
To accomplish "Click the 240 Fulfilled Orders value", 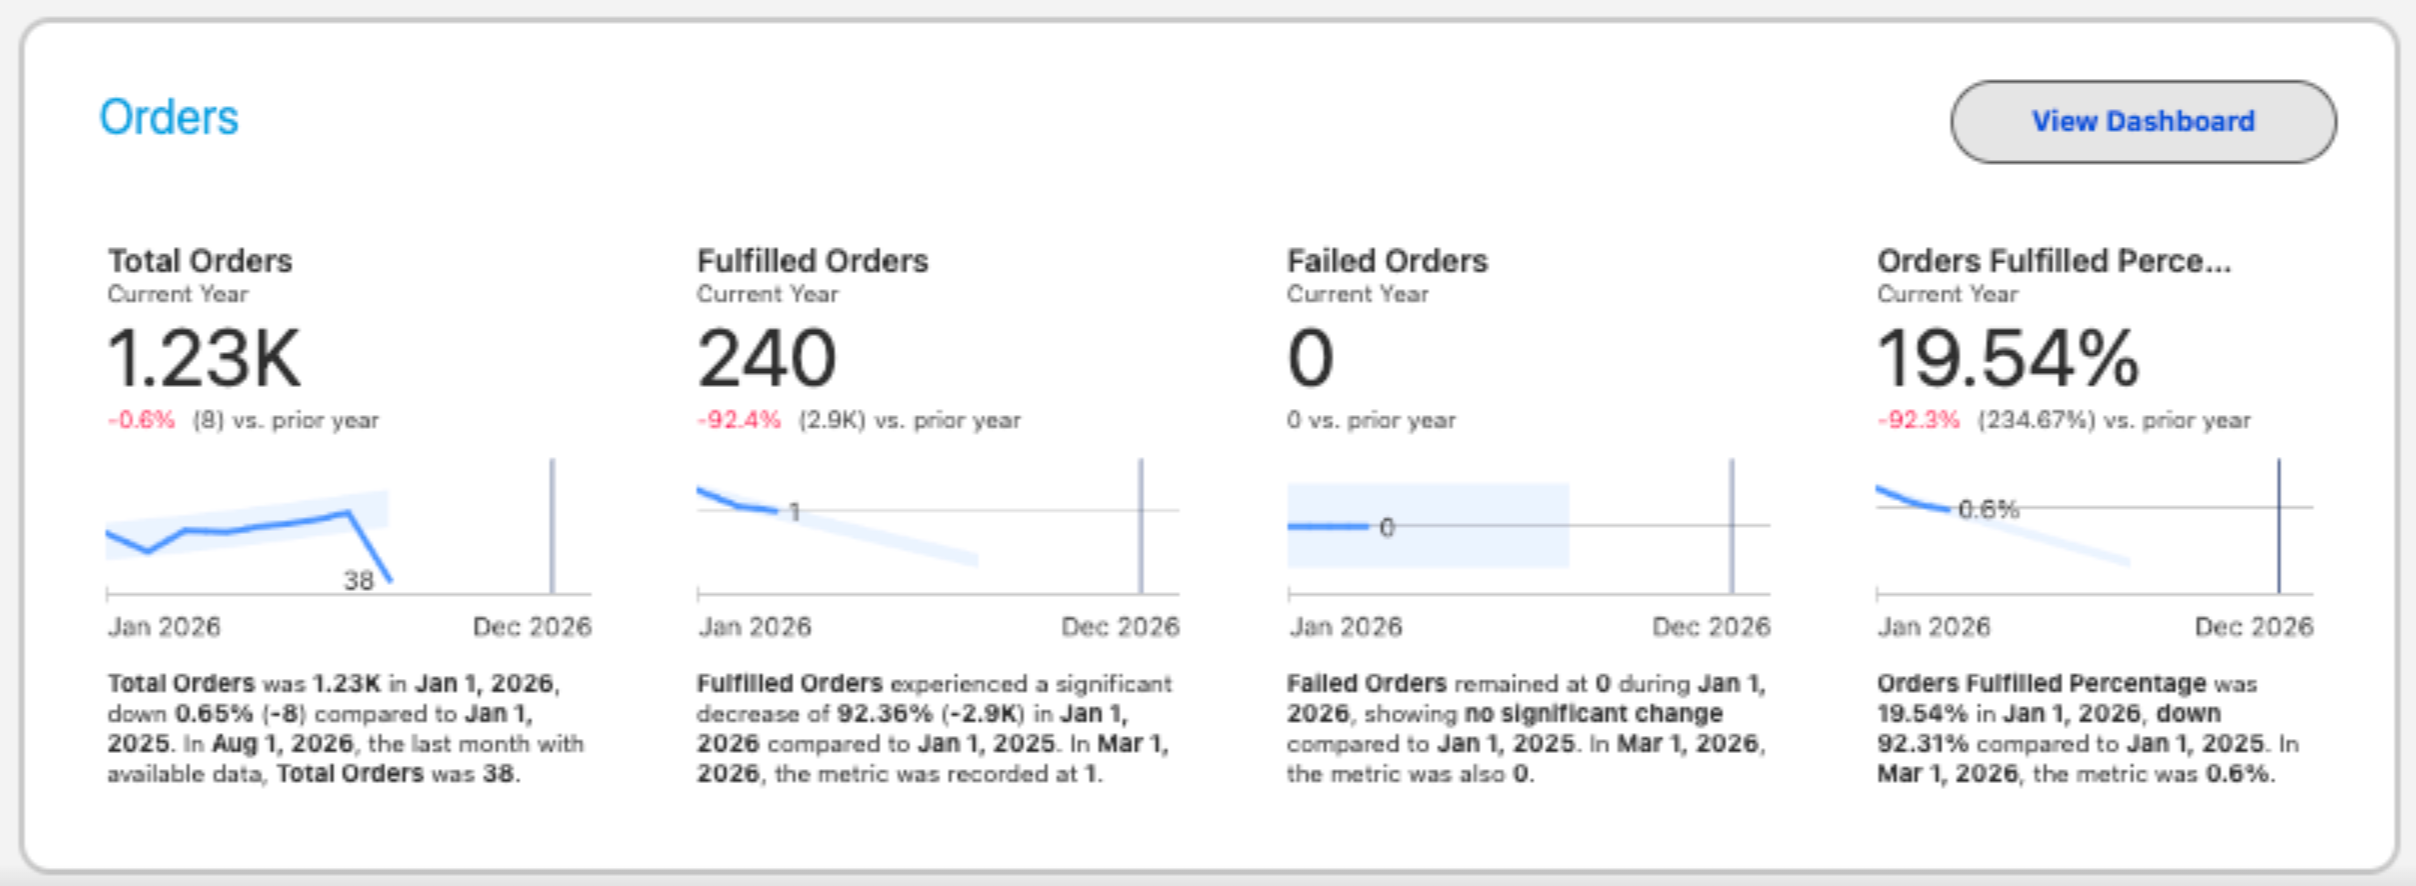I will coord(767,358).
